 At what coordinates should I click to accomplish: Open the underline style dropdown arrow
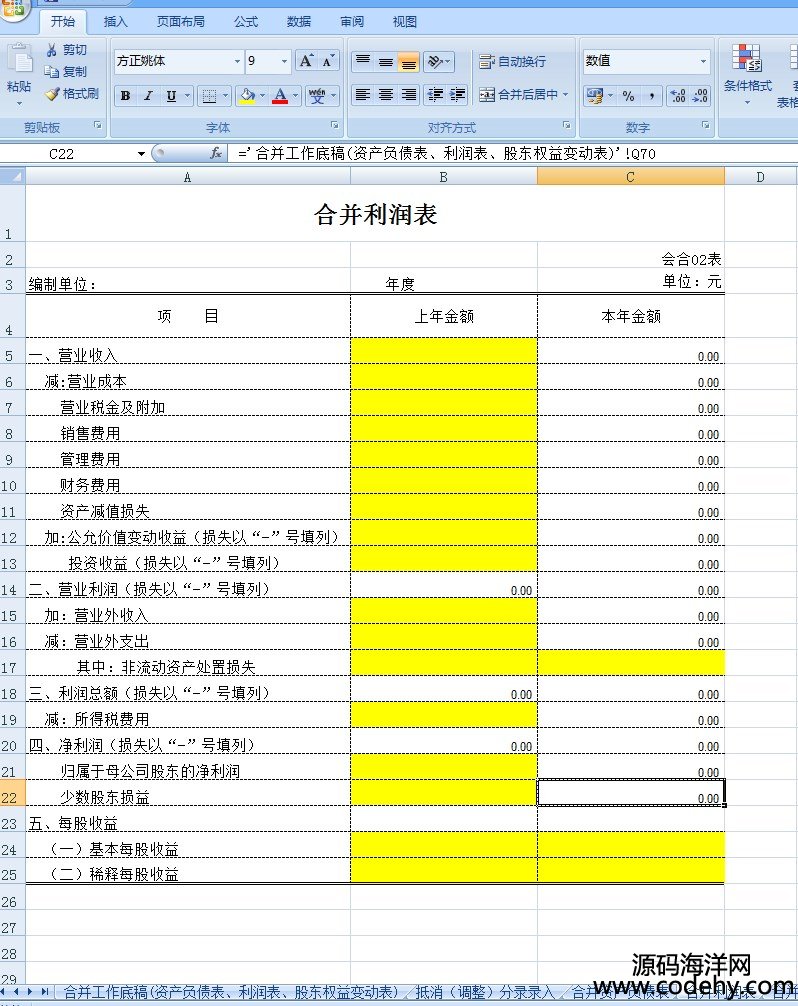(x=187, y=96)
